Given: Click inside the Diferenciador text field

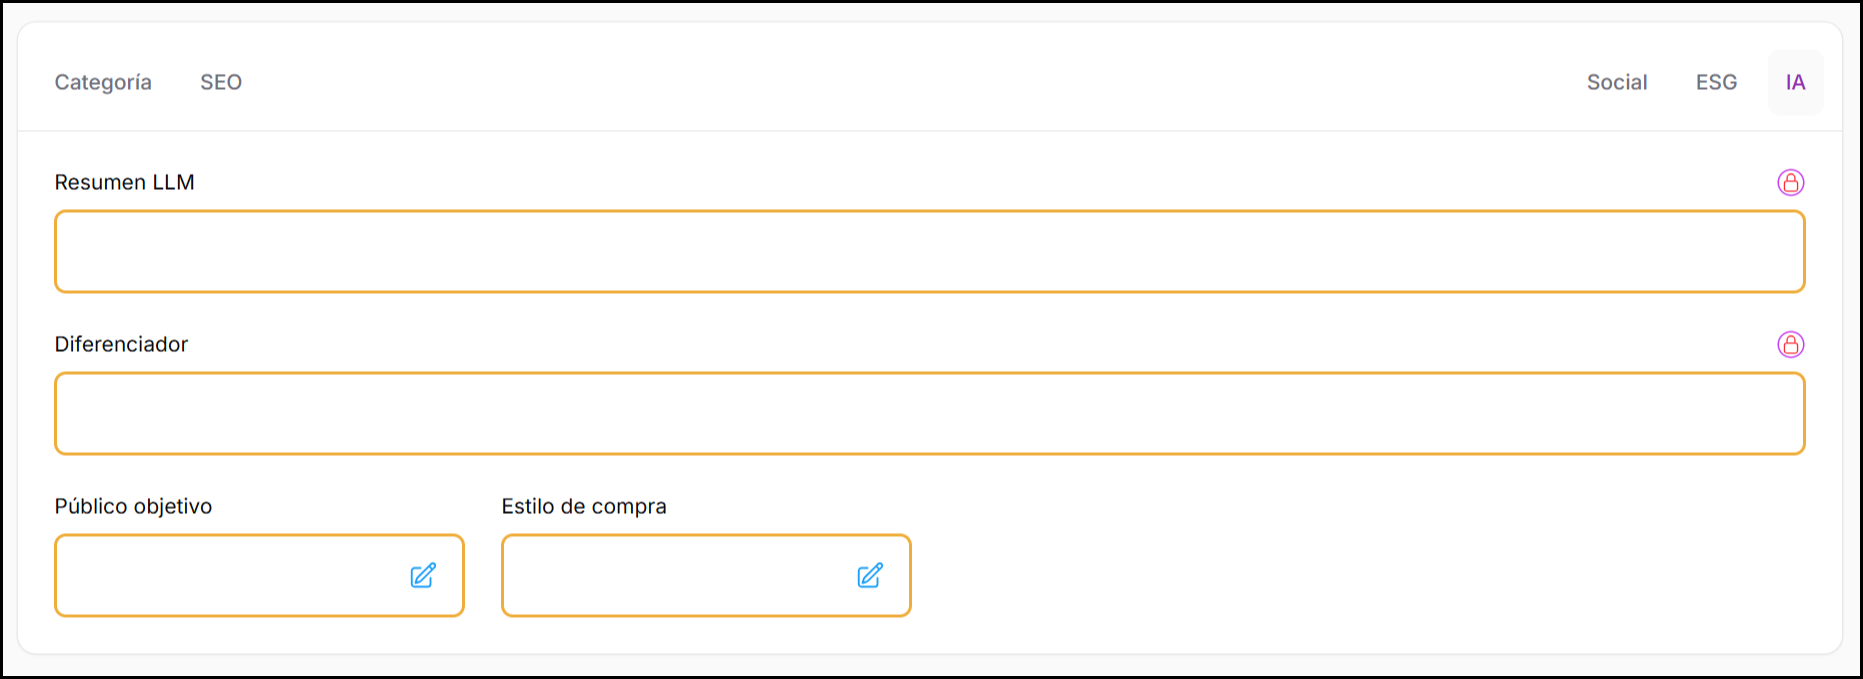Looking at the screenshot, I should [928, 413].
